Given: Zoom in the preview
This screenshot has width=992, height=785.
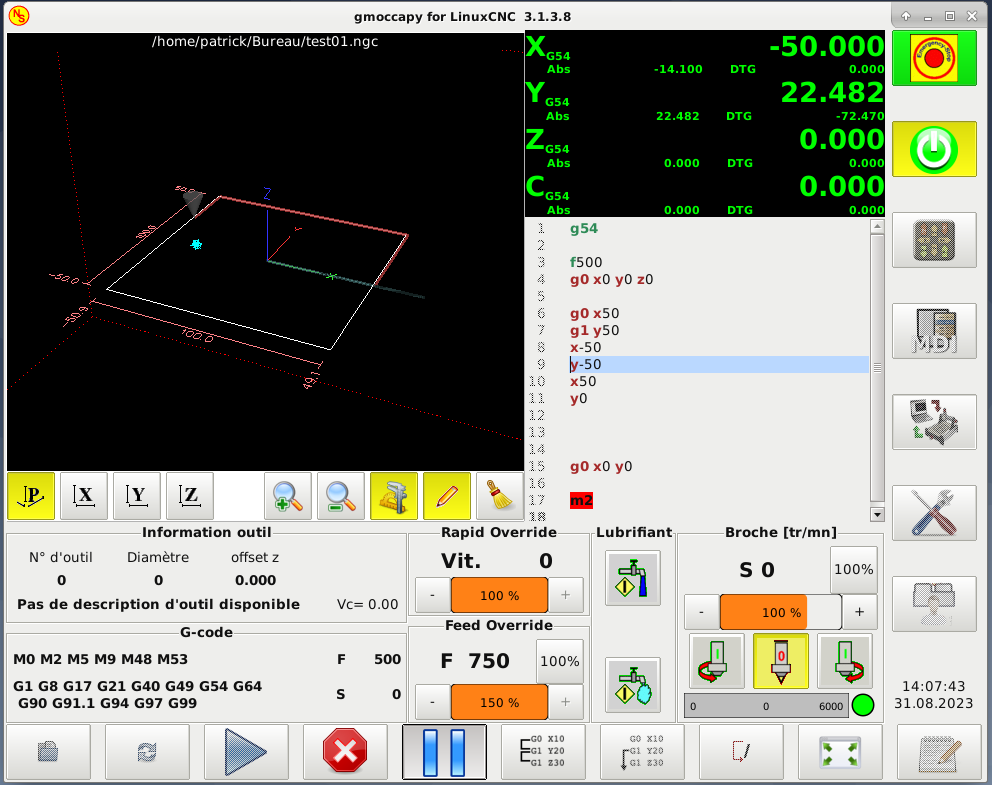Looking at the screenshot, I should click(288, 496).
